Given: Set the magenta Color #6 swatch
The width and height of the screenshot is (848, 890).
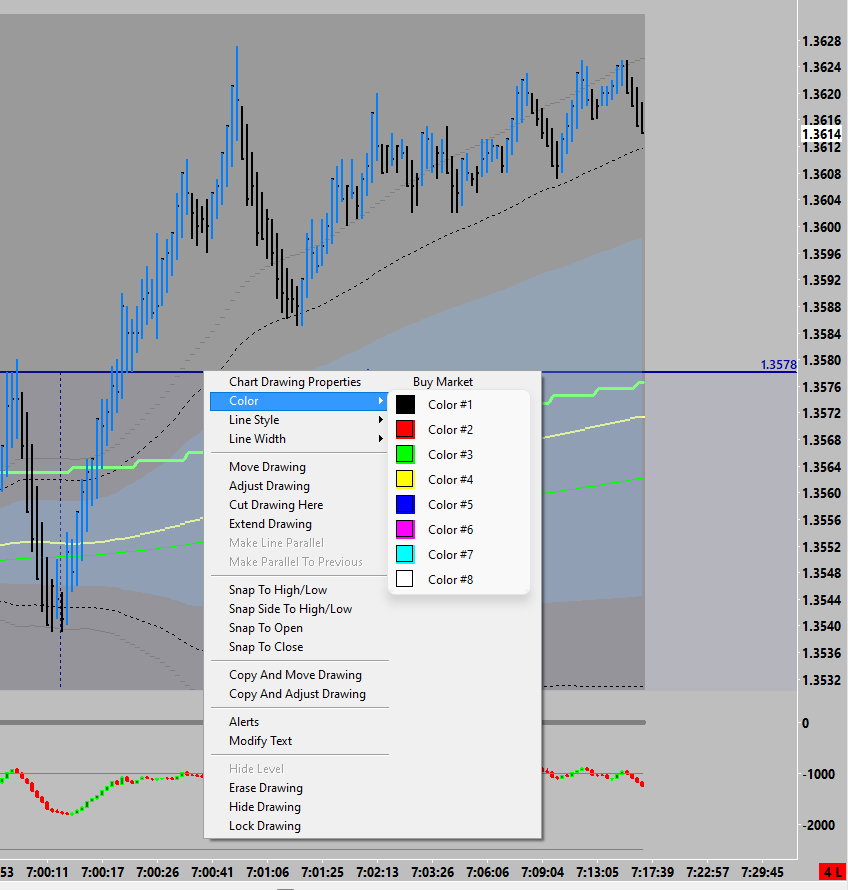Looking at the screenshot, I should tap(405, 530).
